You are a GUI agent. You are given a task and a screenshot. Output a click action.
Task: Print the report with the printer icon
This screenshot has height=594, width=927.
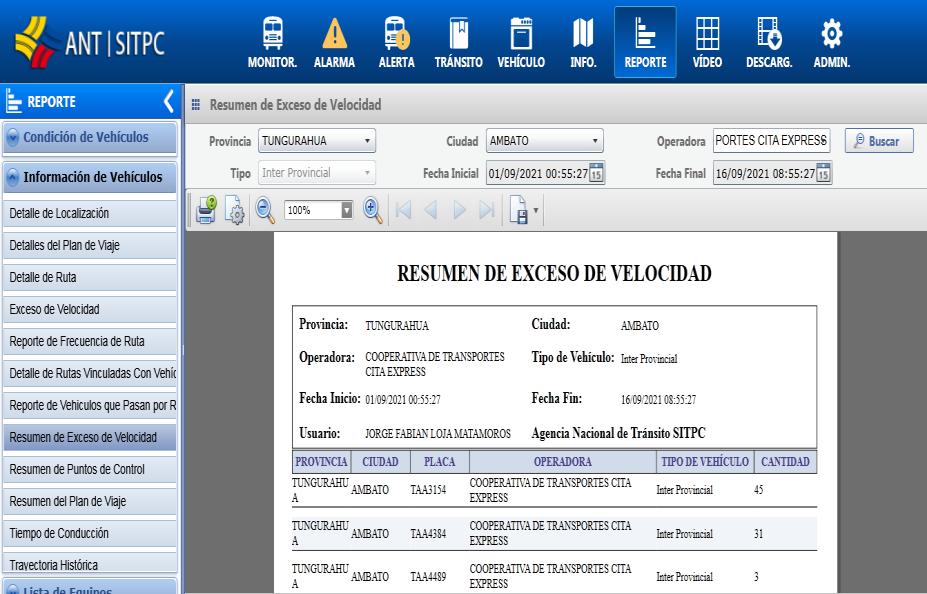tap(206, 210)
